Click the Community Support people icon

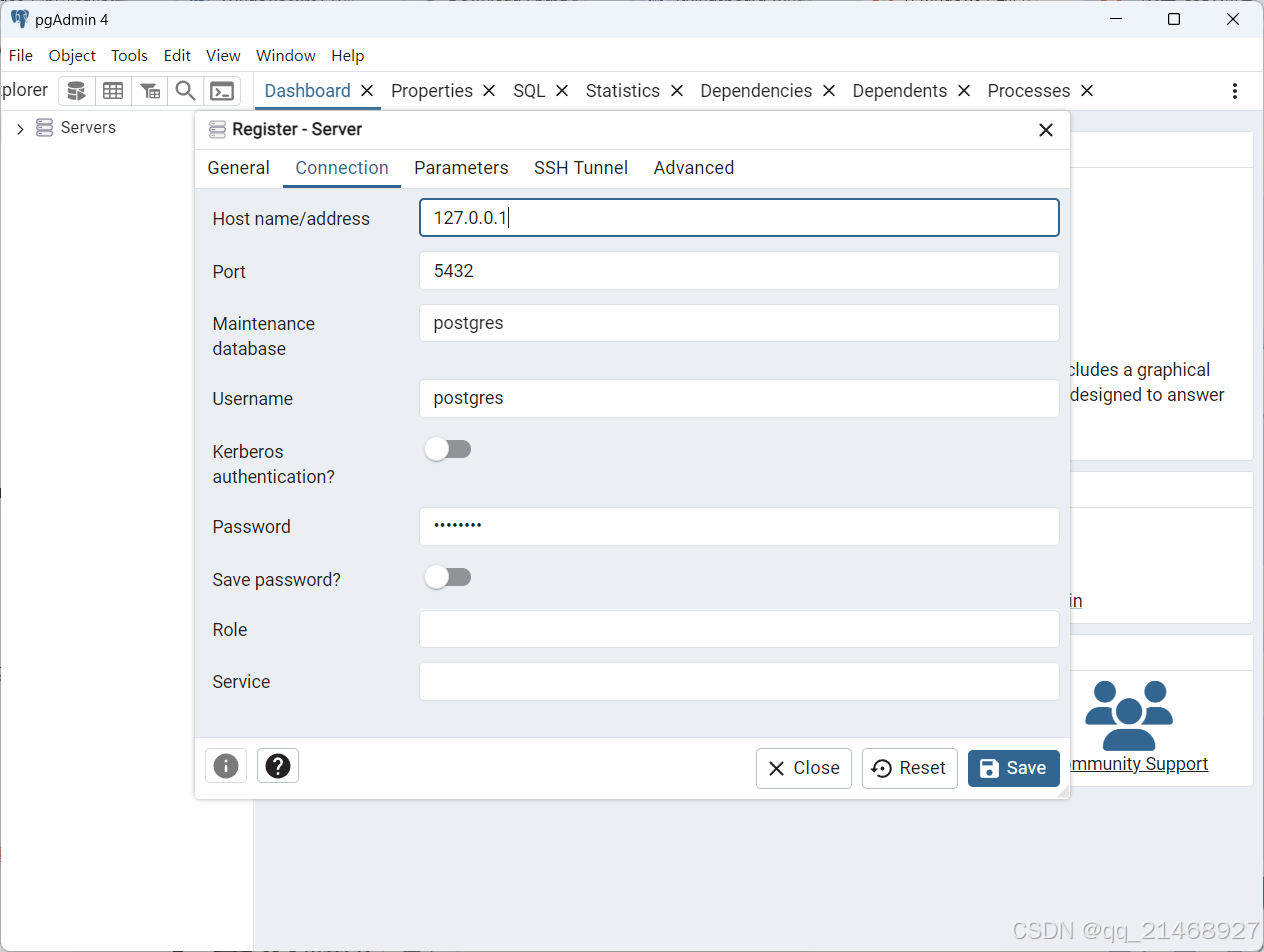pos(1129,715)
